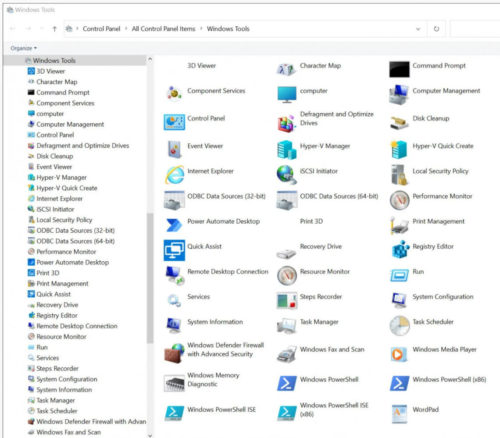Click the chevron after Control Panel breadcrumb
This screenshot has width=500, height=438.
pos(126,29)
